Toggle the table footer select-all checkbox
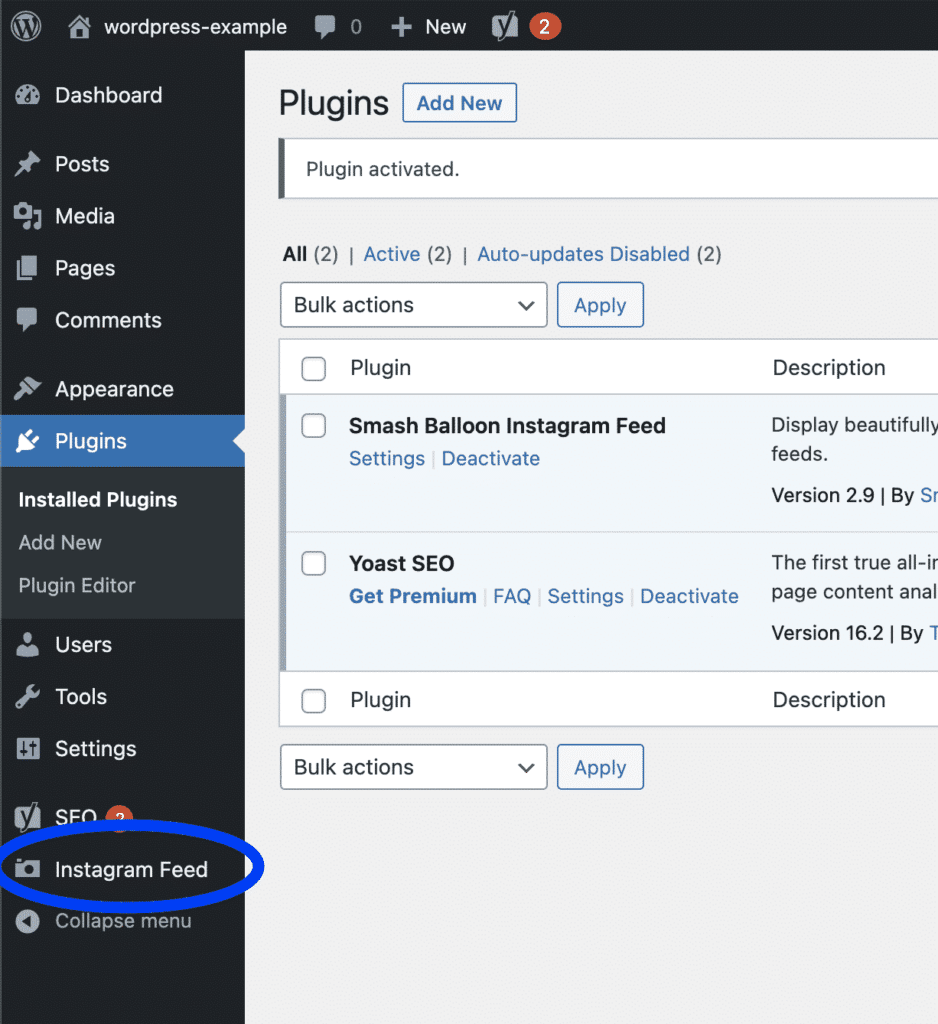 314,701
